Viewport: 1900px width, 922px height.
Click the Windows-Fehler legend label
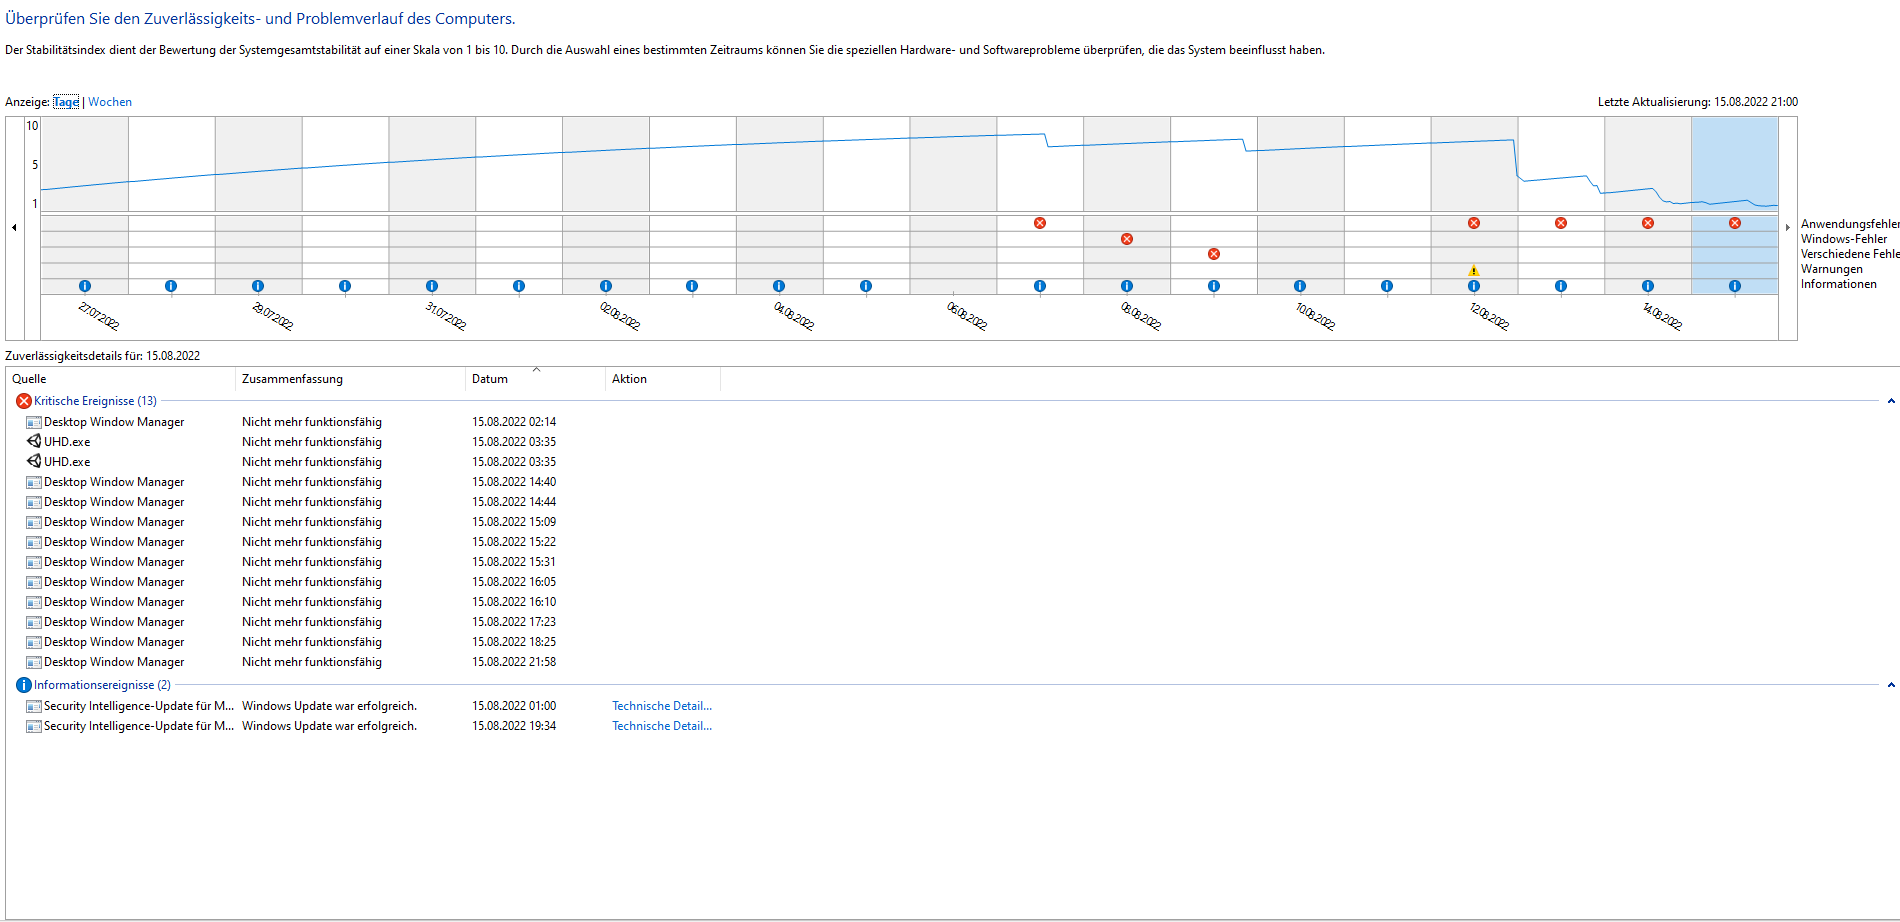tap(1844, 239)
